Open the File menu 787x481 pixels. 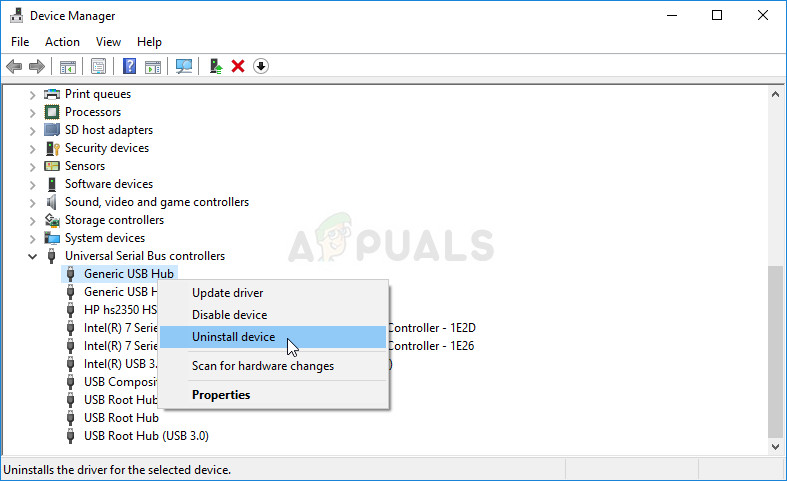(x=20, y=42)
